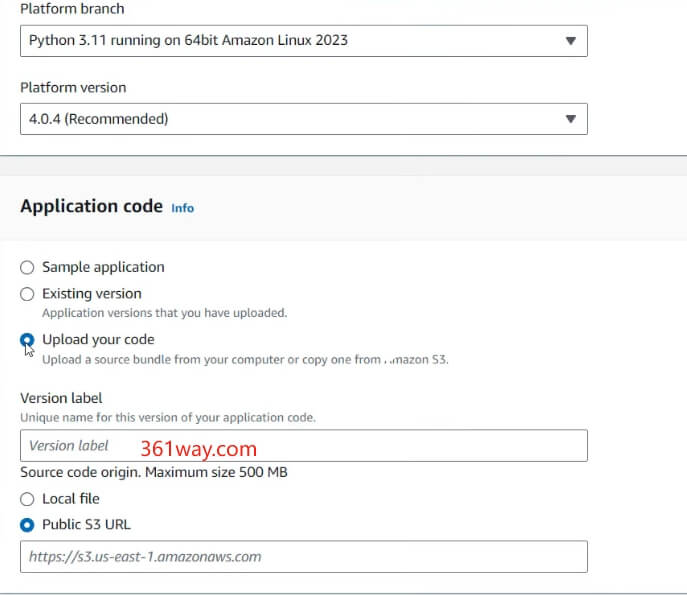The width and height of the screenshot is (687, 595).
Task: Open the Platform branch dropdown
Action: [x=290, y=41]
